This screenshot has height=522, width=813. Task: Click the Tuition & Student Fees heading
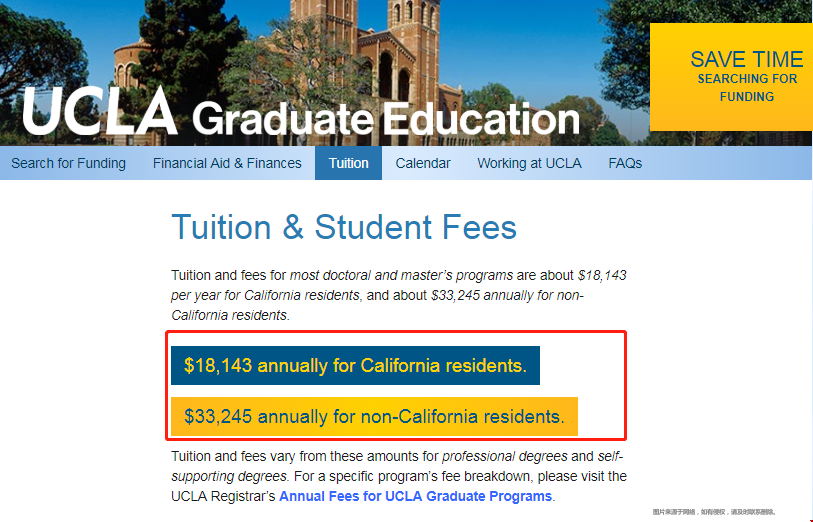pos(344,227)
